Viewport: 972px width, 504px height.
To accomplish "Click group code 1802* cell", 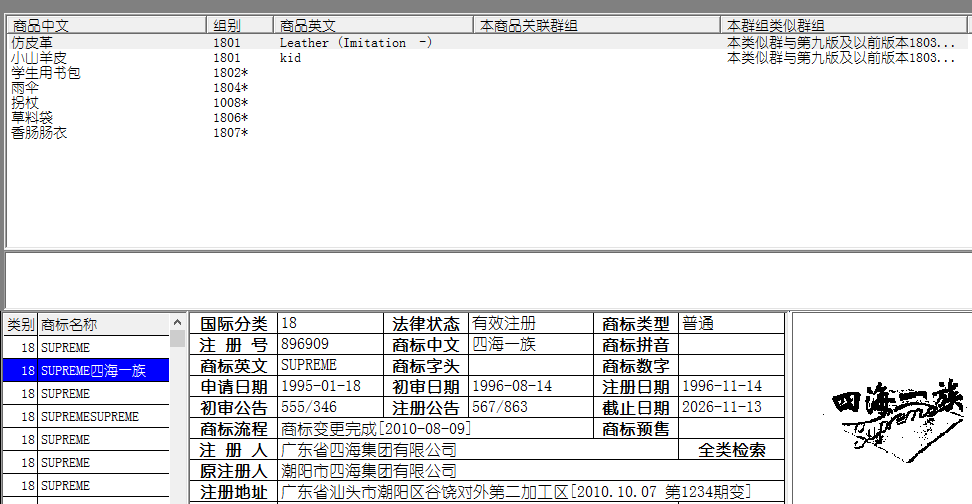I will coord(231,73).
